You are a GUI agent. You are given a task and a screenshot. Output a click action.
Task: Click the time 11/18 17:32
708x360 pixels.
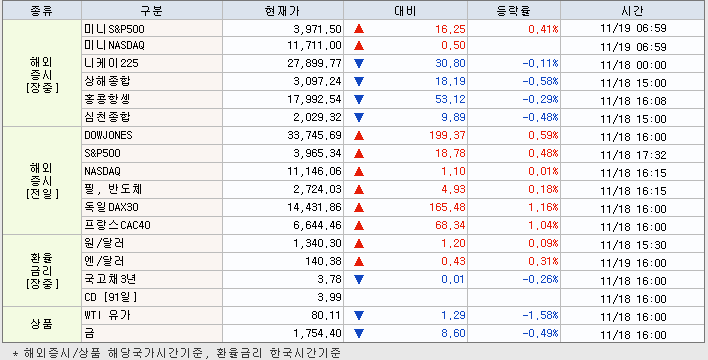(633, 155)
